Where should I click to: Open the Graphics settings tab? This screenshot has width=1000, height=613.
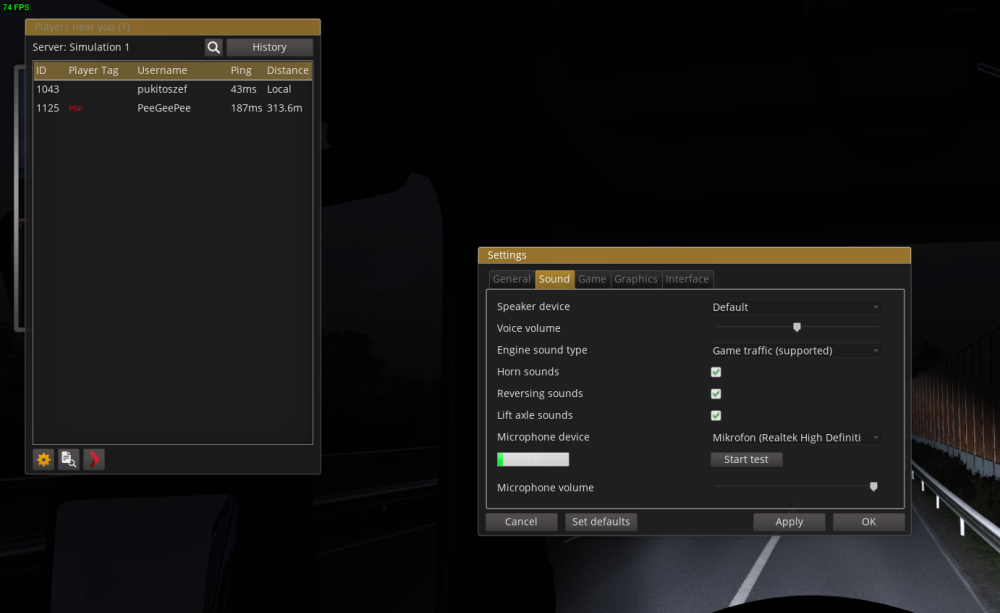click(636, 279)
